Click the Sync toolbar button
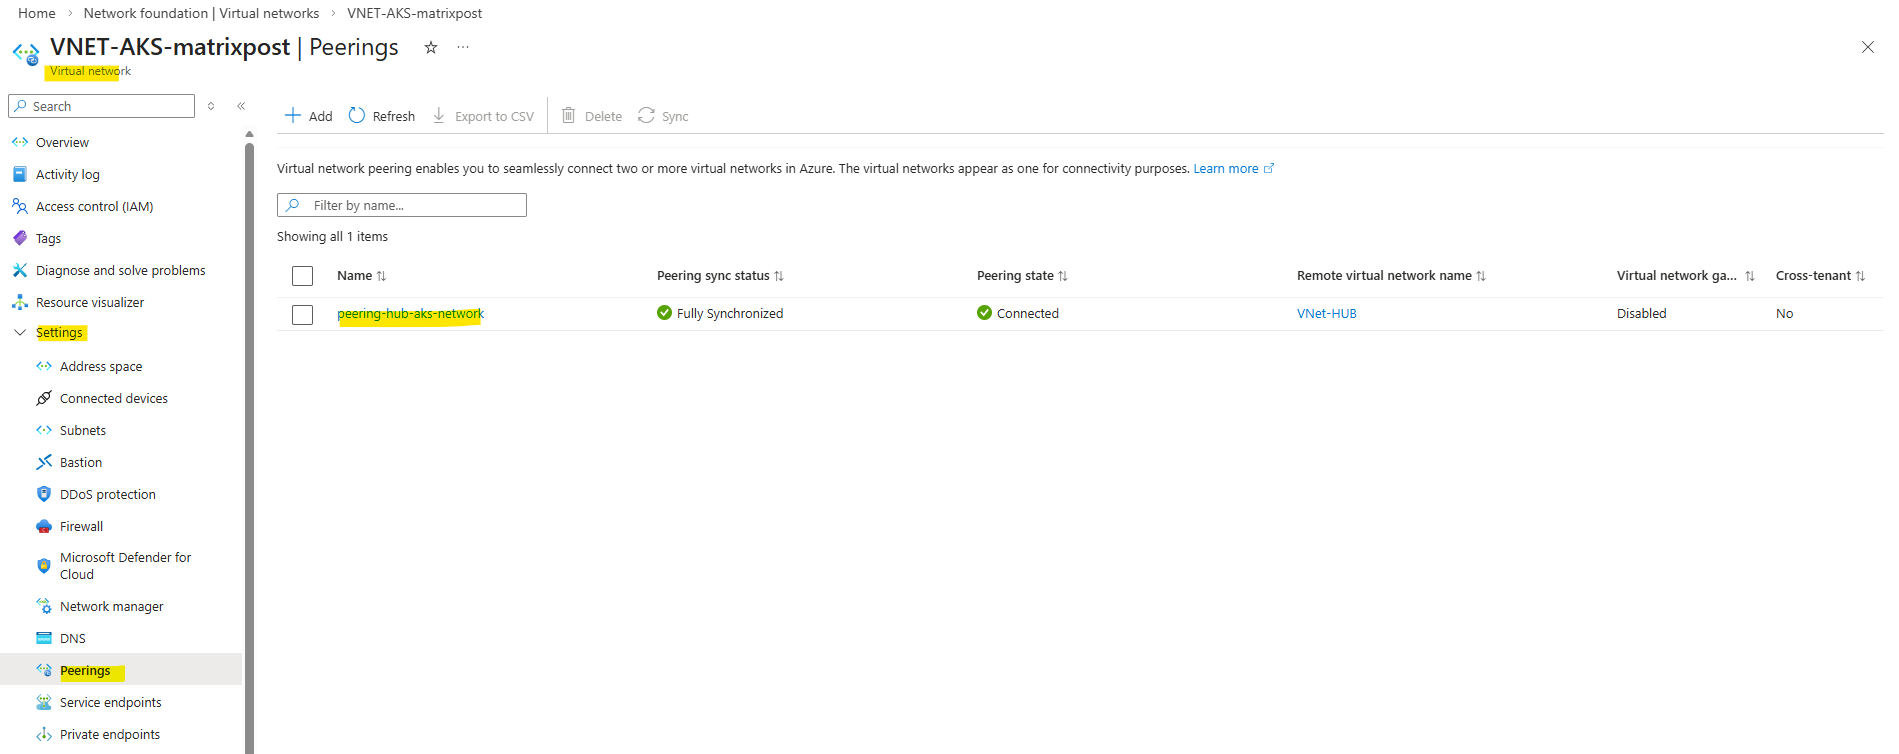 663,116
